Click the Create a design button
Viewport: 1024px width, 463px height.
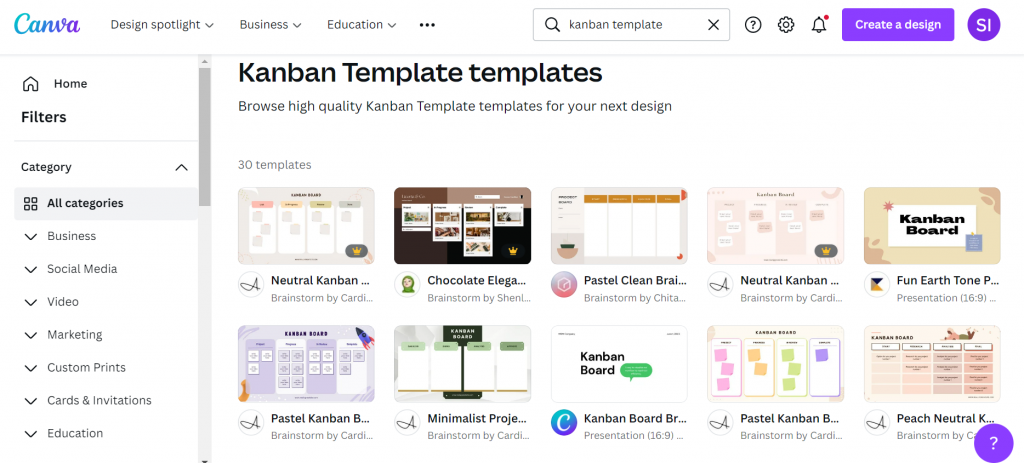897,25
